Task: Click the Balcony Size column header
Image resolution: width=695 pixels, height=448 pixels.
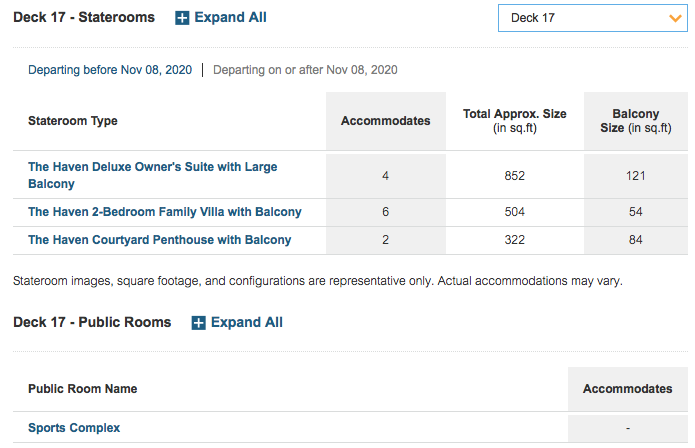Action: coord(636,121)
